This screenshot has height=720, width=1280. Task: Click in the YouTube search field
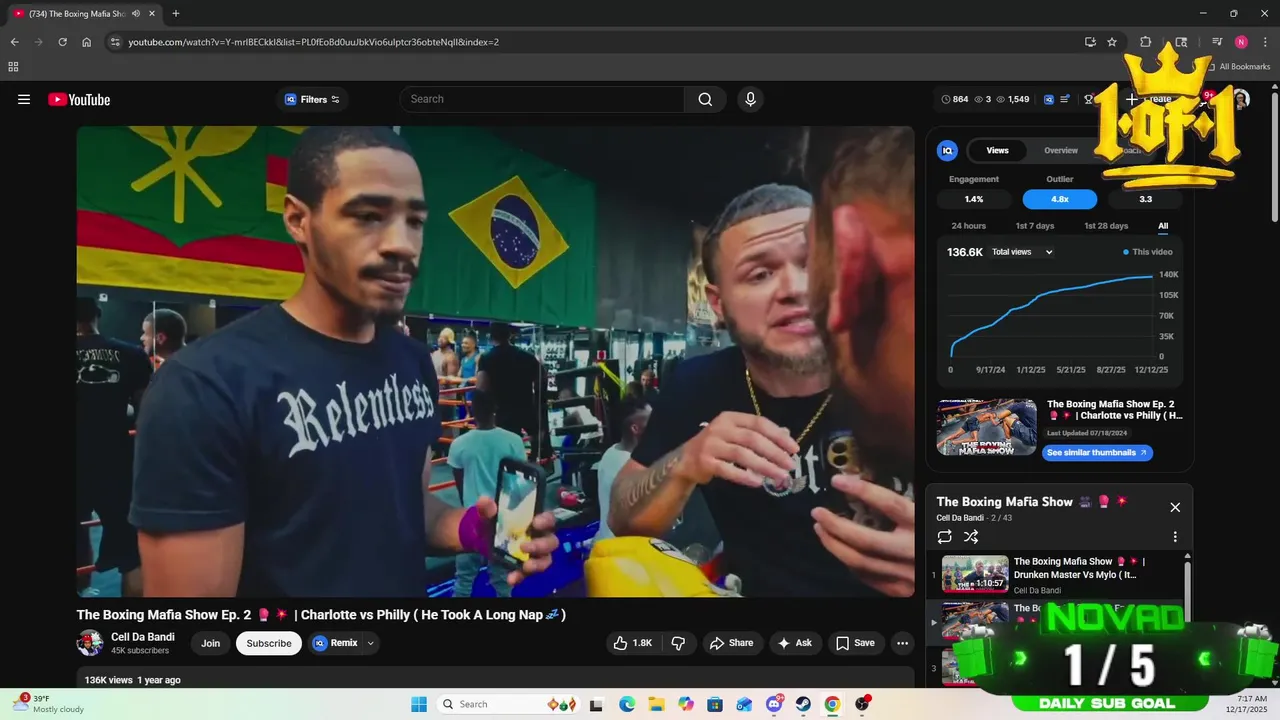(x=542, y=99)
